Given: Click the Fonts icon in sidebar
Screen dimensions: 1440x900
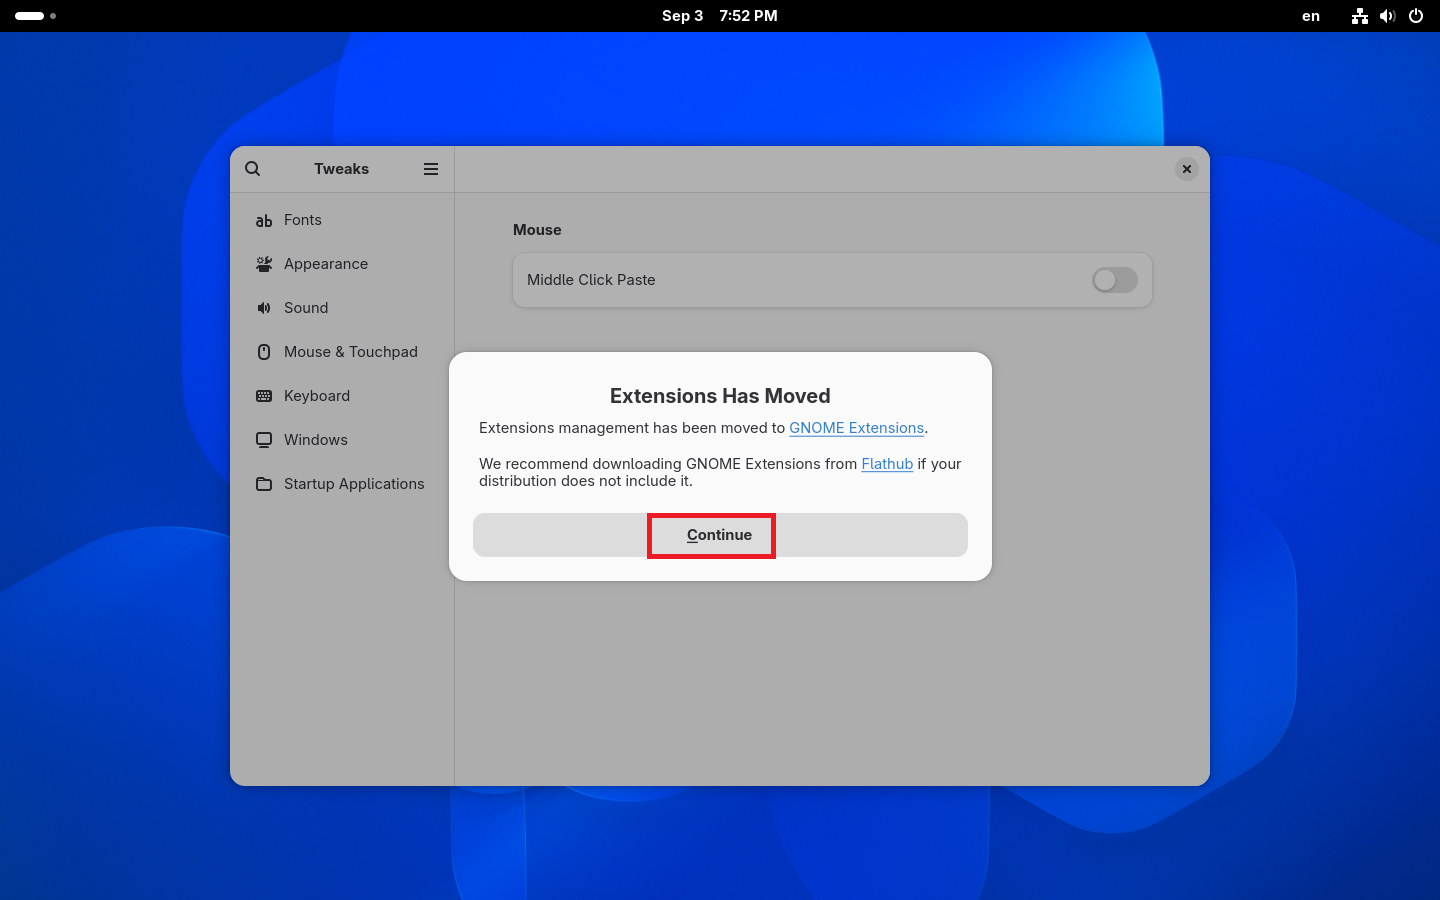Looking at the screenshot, I should coord(264,220).
